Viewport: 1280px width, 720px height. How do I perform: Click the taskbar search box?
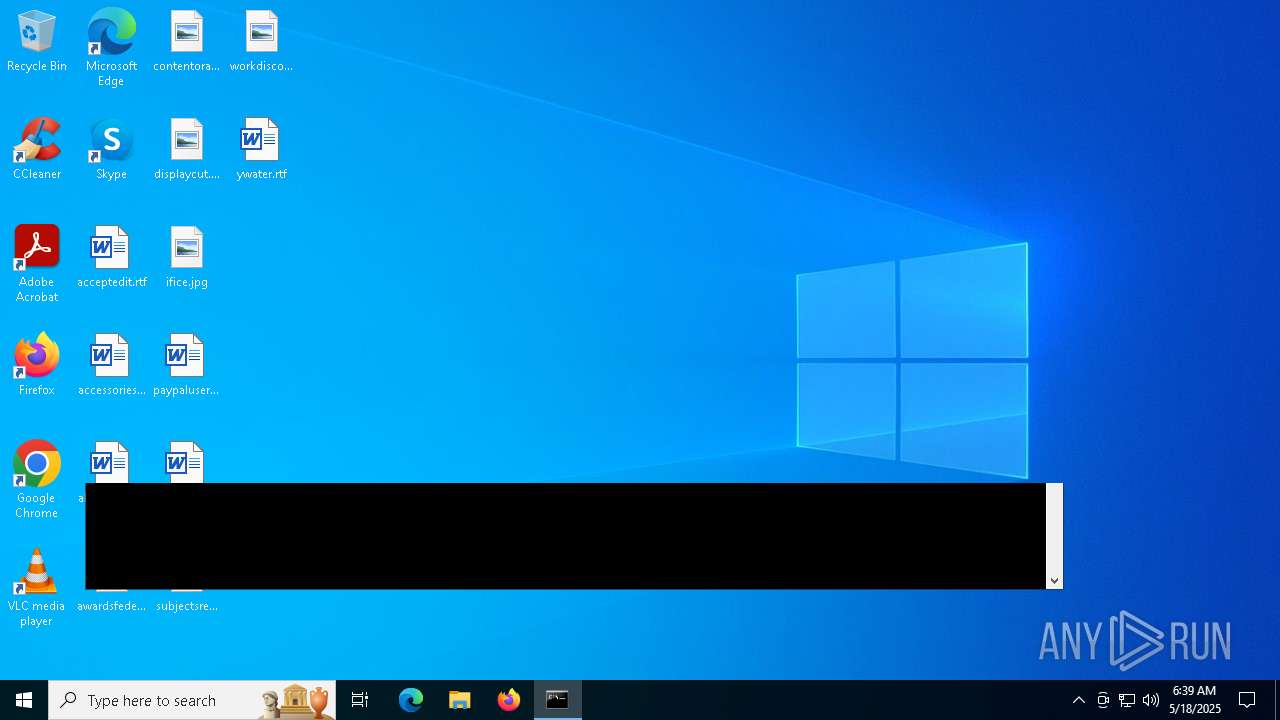pyautogui.click(x=192, y=700)
